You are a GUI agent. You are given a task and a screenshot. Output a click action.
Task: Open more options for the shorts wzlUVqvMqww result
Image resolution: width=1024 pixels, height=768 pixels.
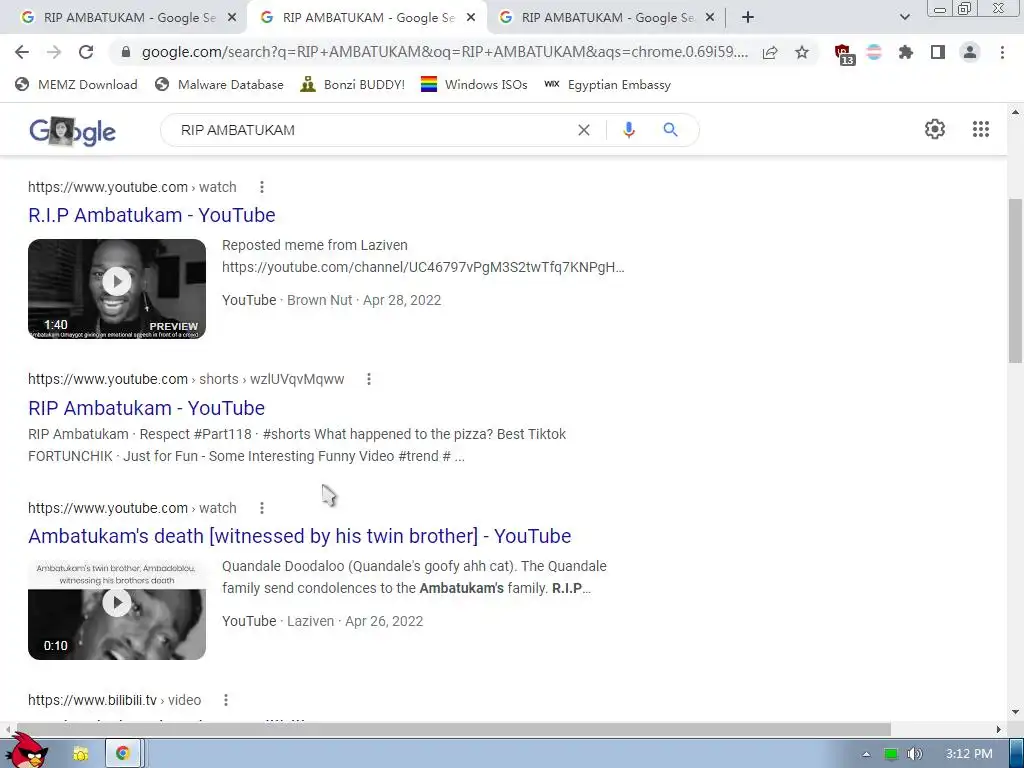(x=369, y=379)
